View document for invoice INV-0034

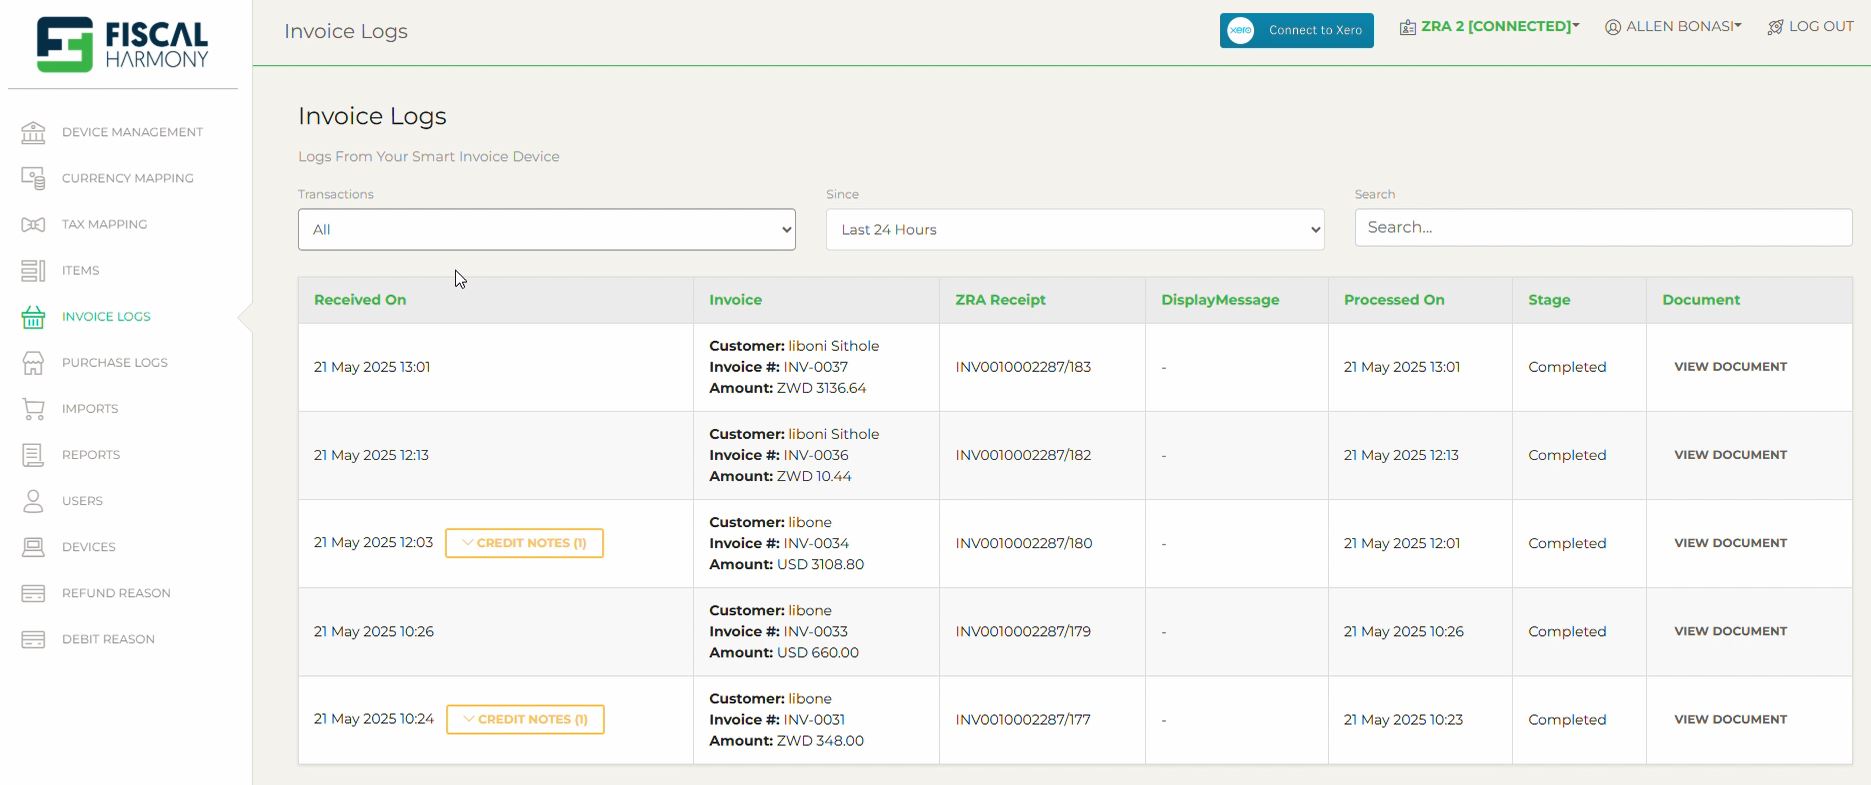coord(1730,543)
